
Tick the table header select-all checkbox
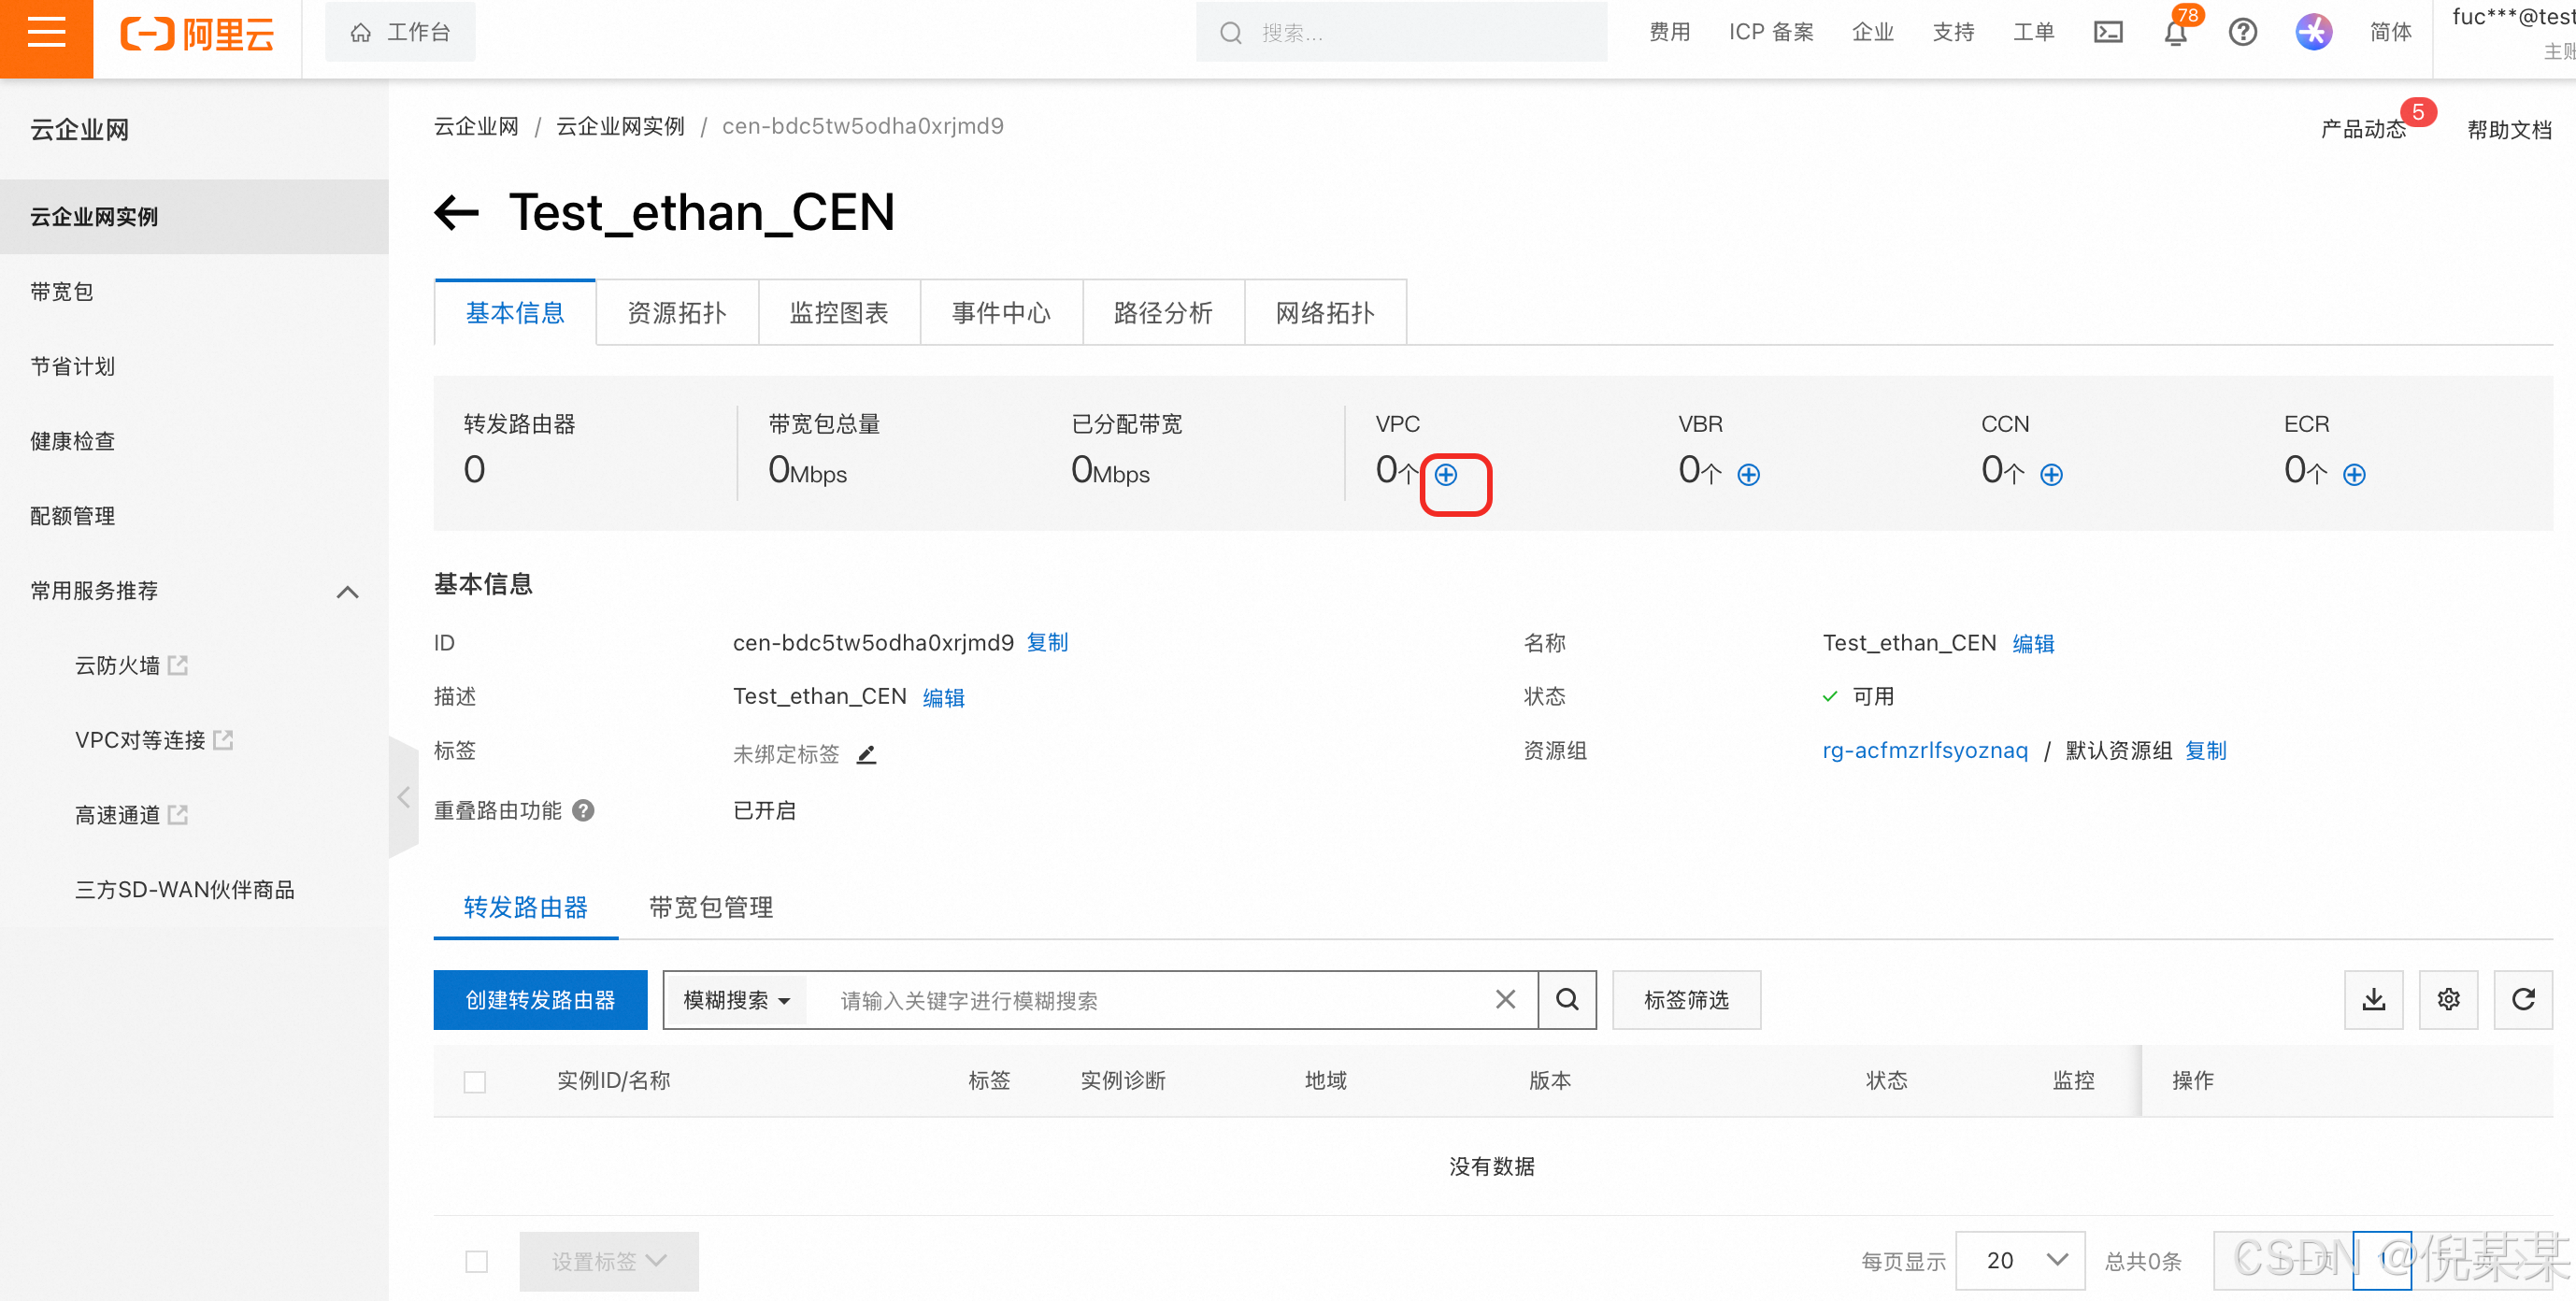[x=475, y=1081]
